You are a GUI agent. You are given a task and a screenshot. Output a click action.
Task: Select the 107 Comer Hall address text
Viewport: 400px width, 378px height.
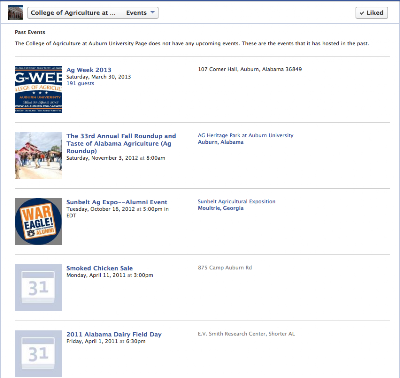[x=250, y=69]
